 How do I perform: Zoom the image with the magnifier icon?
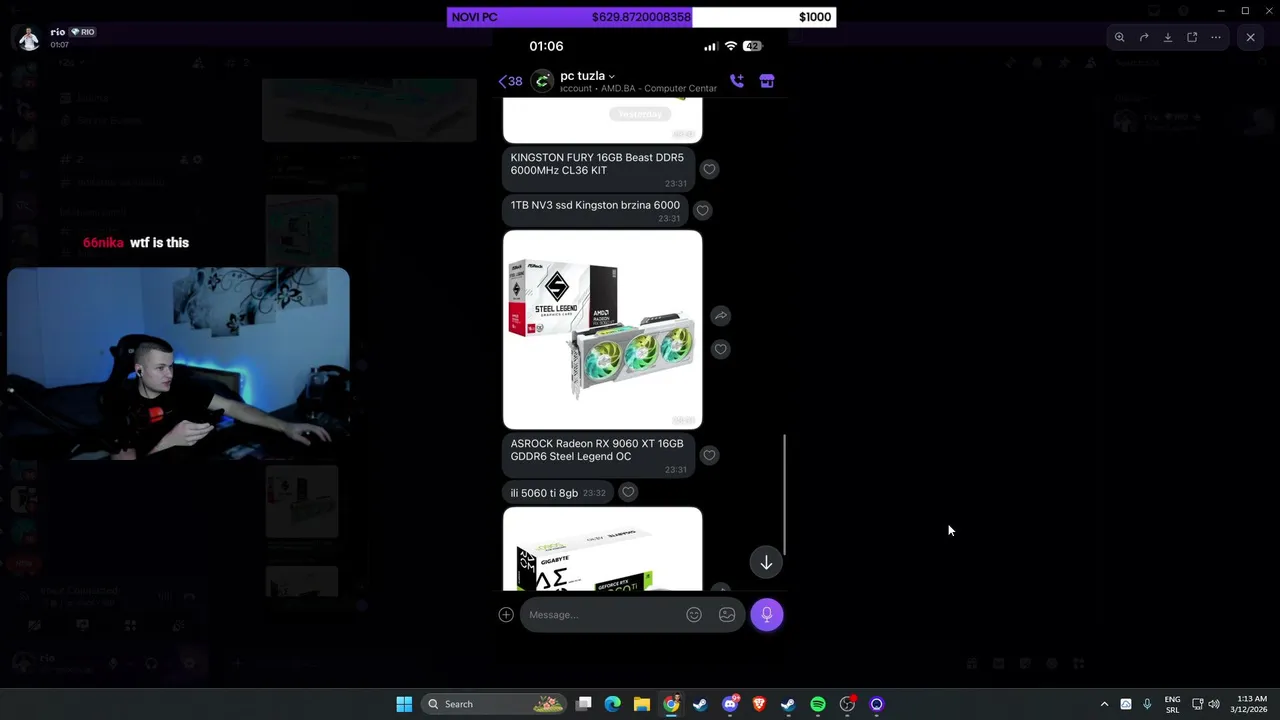click(1119, 37)
